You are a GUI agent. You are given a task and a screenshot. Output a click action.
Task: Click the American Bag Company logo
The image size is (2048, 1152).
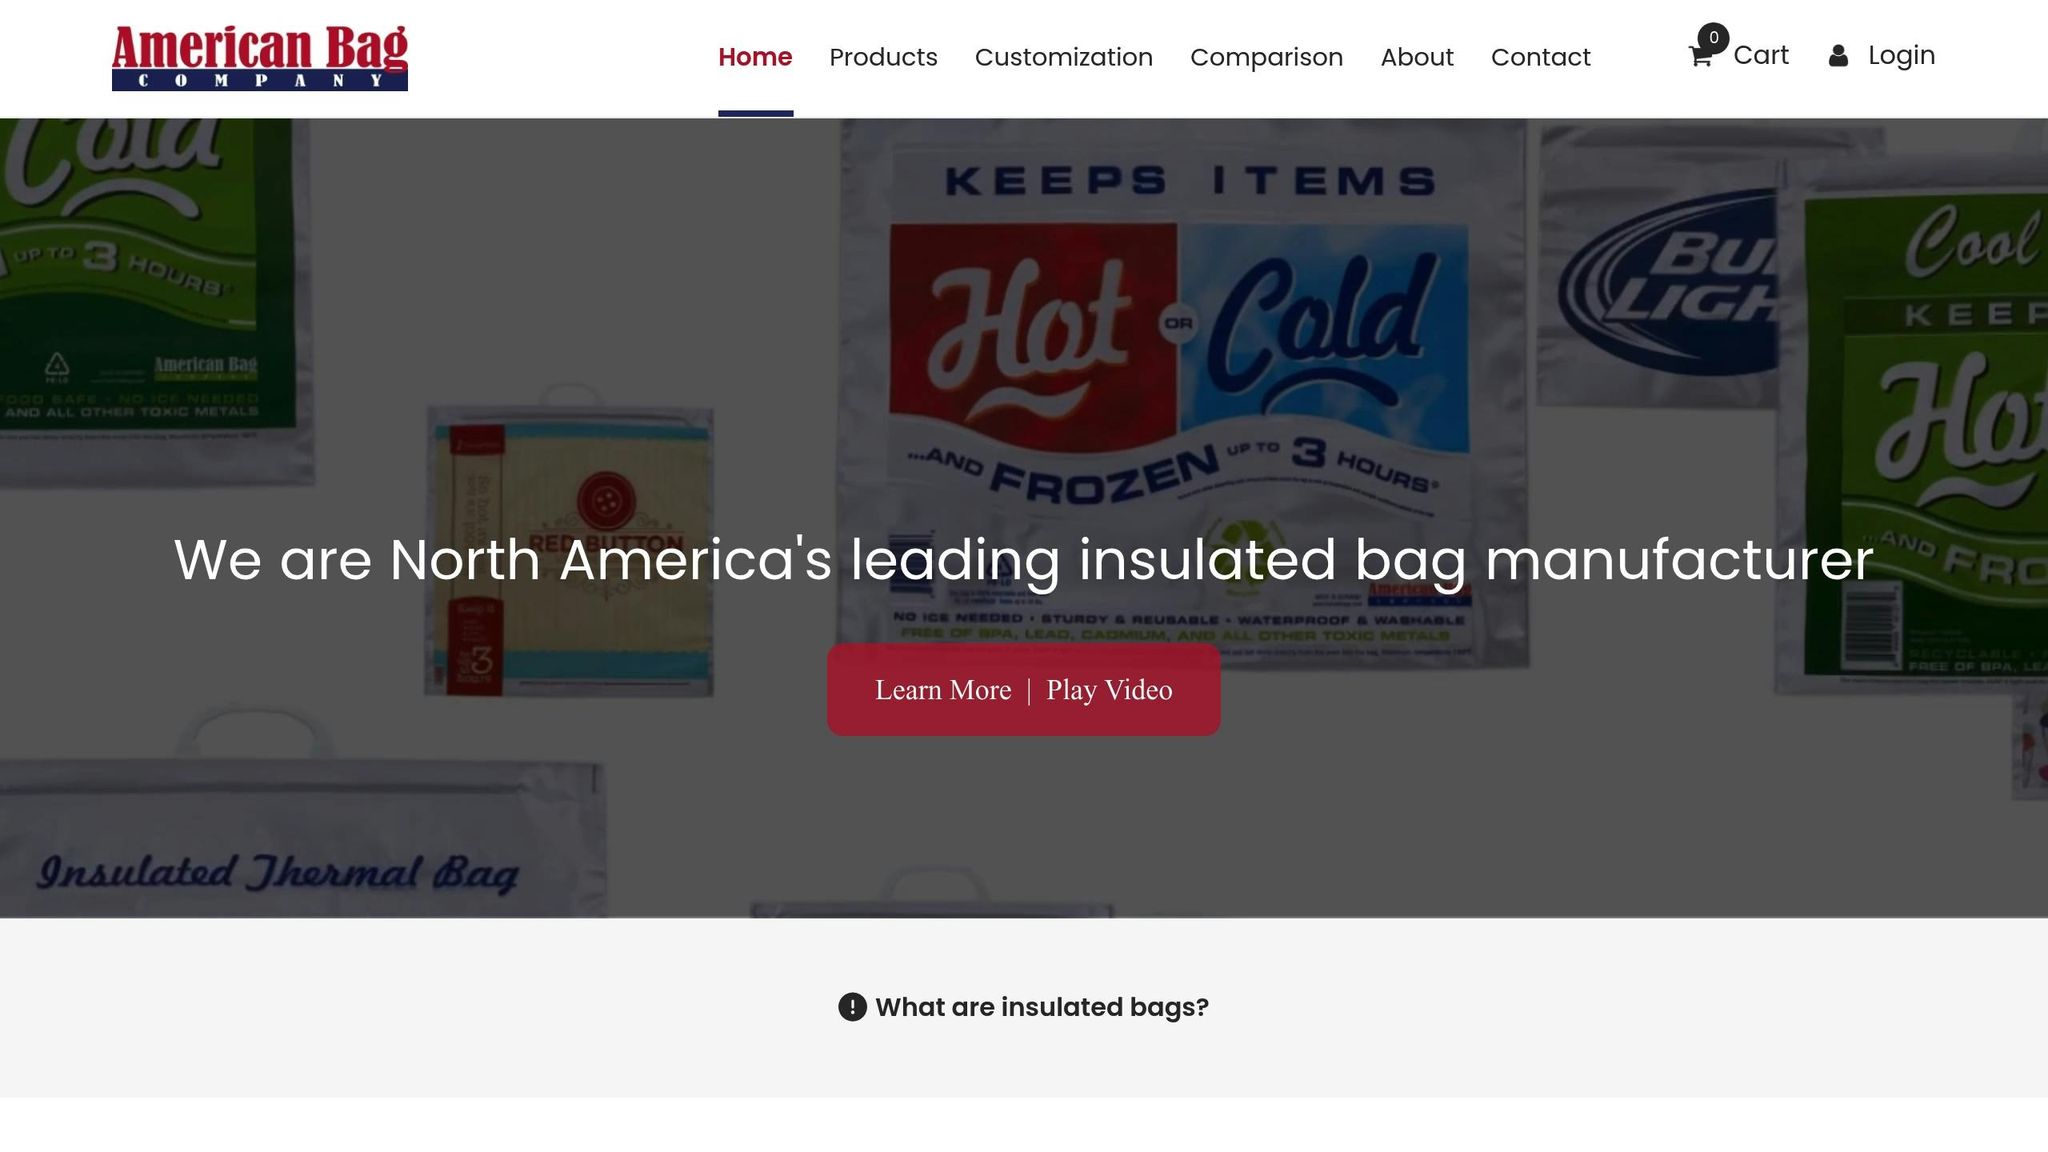(260, 58)
